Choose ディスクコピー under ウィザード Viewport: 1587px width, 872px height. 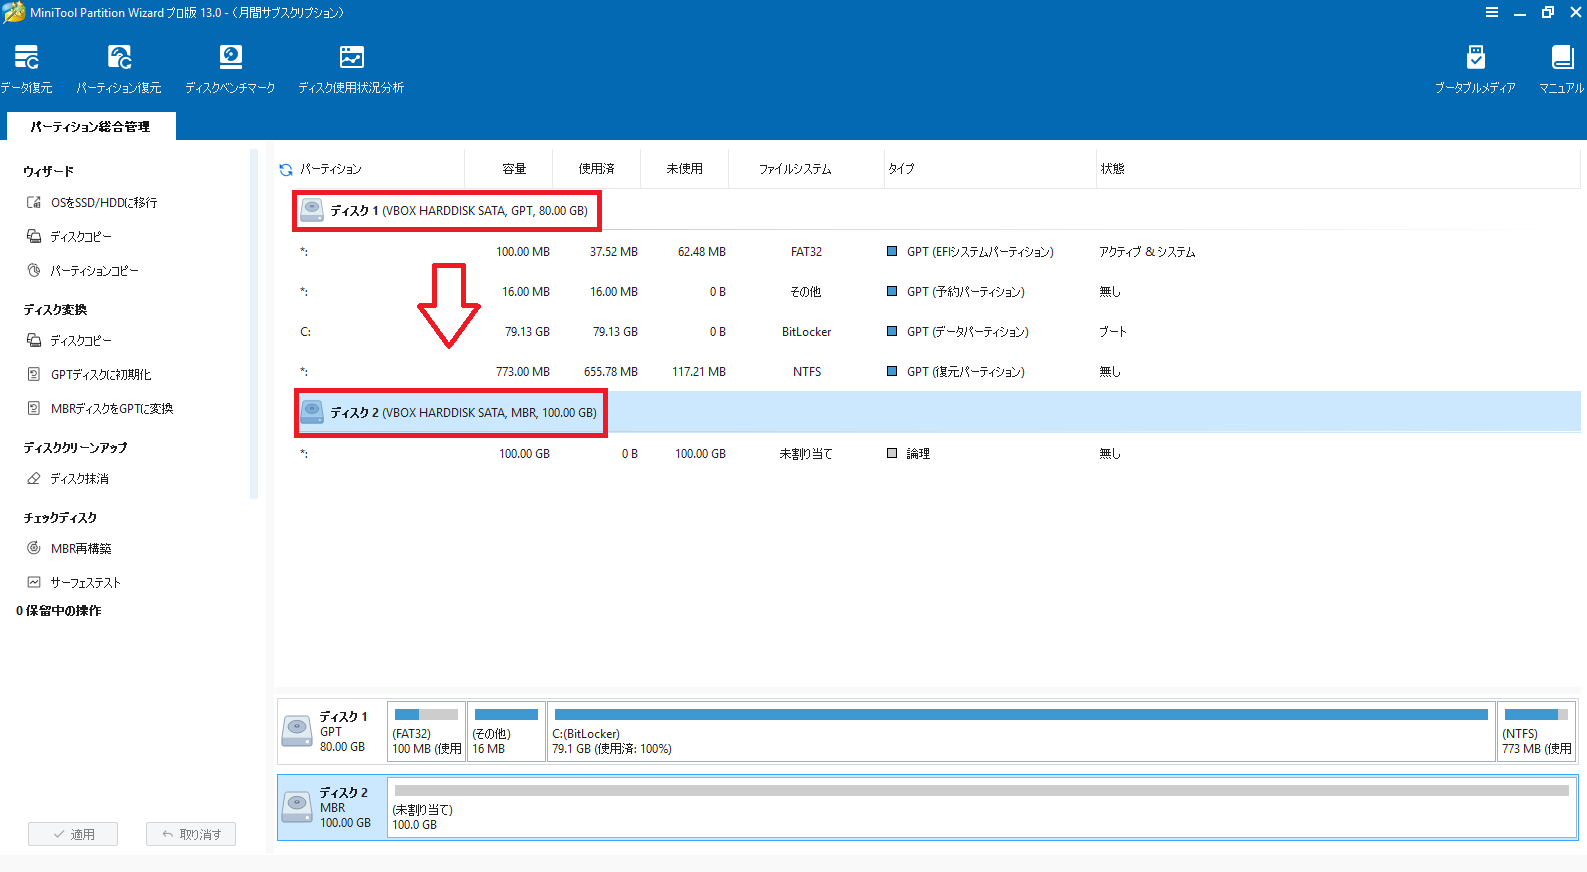click(69, 236)
